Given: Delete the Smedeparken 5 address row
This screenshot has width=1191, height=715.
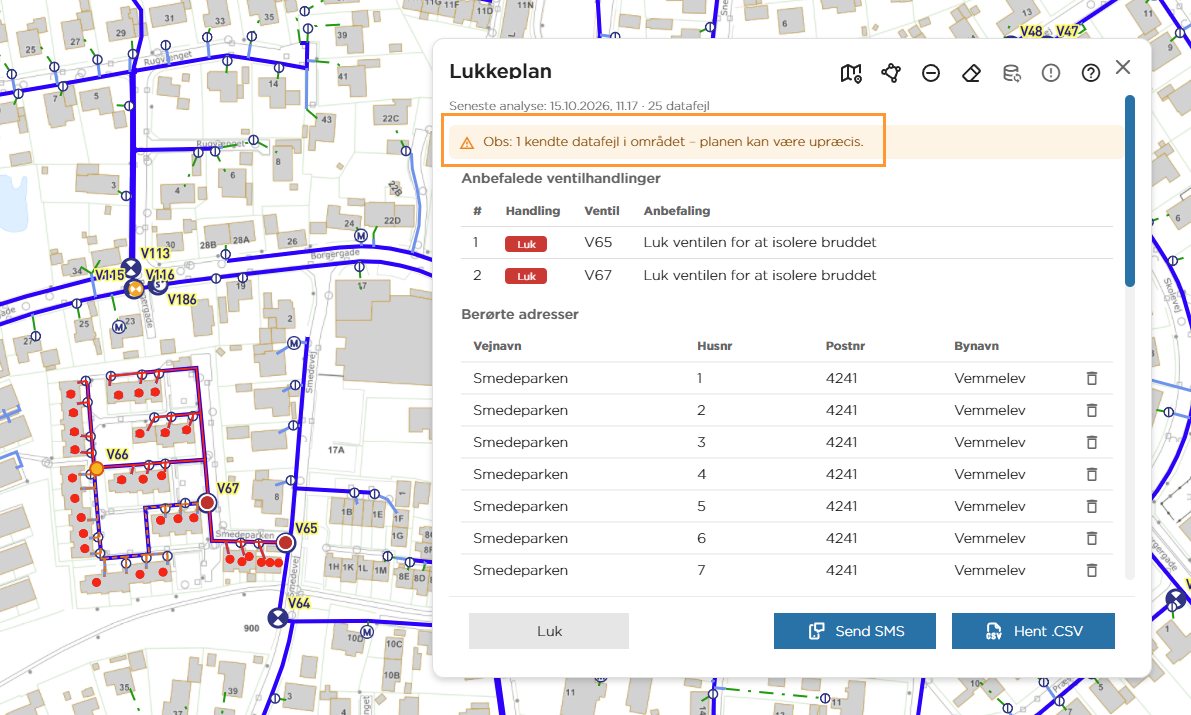Looking at the screenshot, I should (1091, 506).
